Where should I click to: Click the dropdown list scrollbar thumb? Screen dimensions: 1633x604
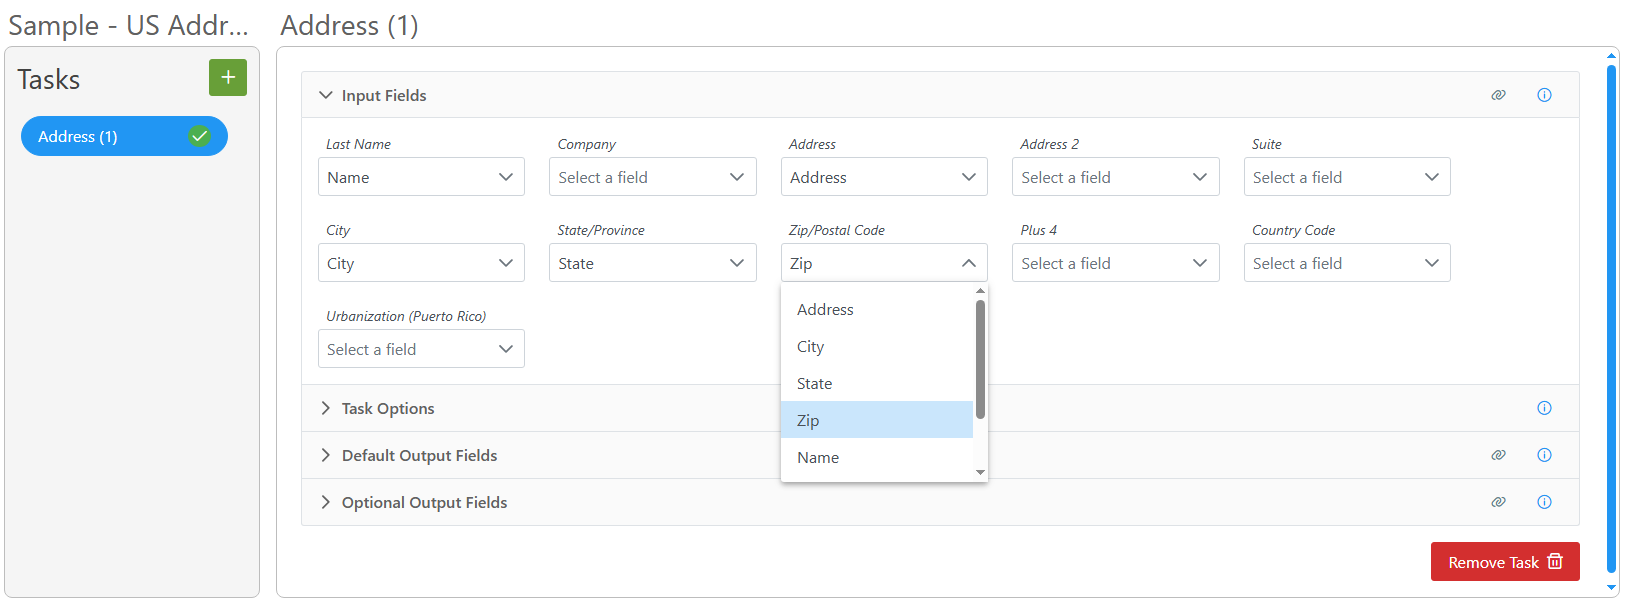(x=980, y=360)
